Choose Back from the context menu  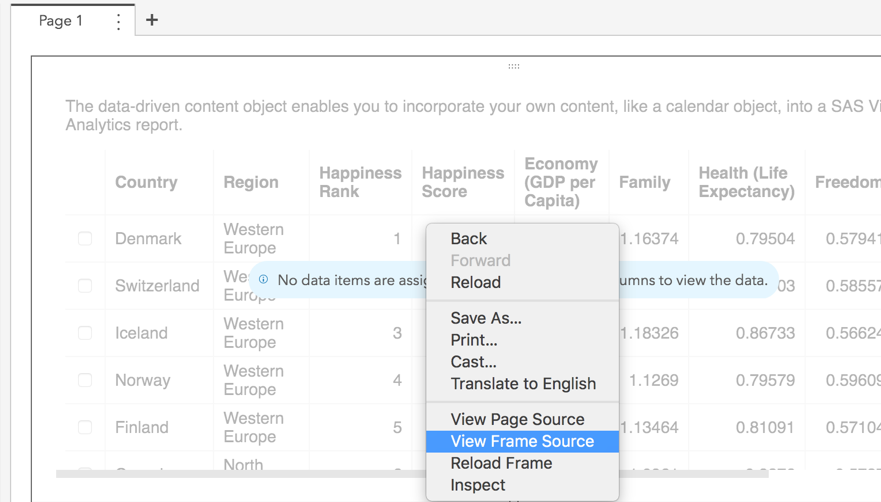pos(469,239)
